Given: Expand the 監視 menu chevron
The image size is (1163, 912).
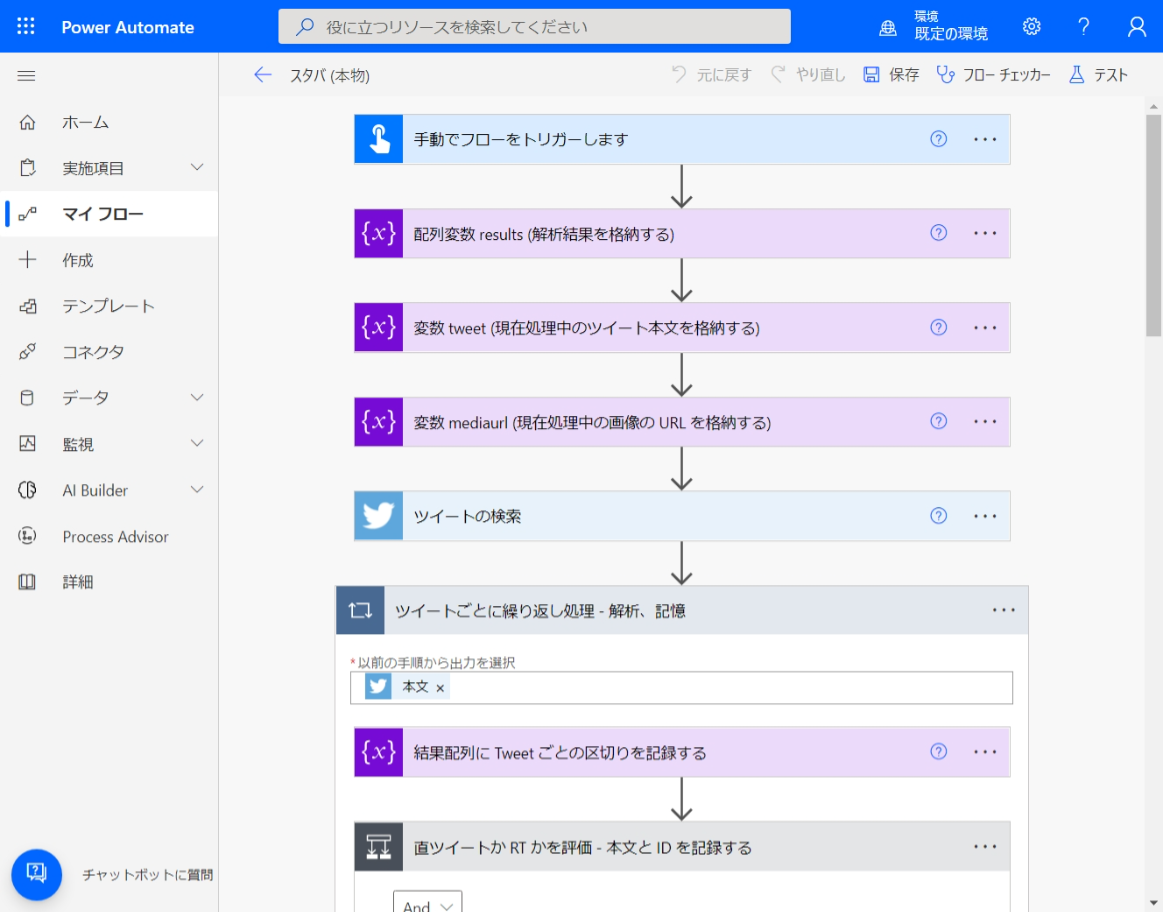Looking at the screenshot, I should [197, 443].
